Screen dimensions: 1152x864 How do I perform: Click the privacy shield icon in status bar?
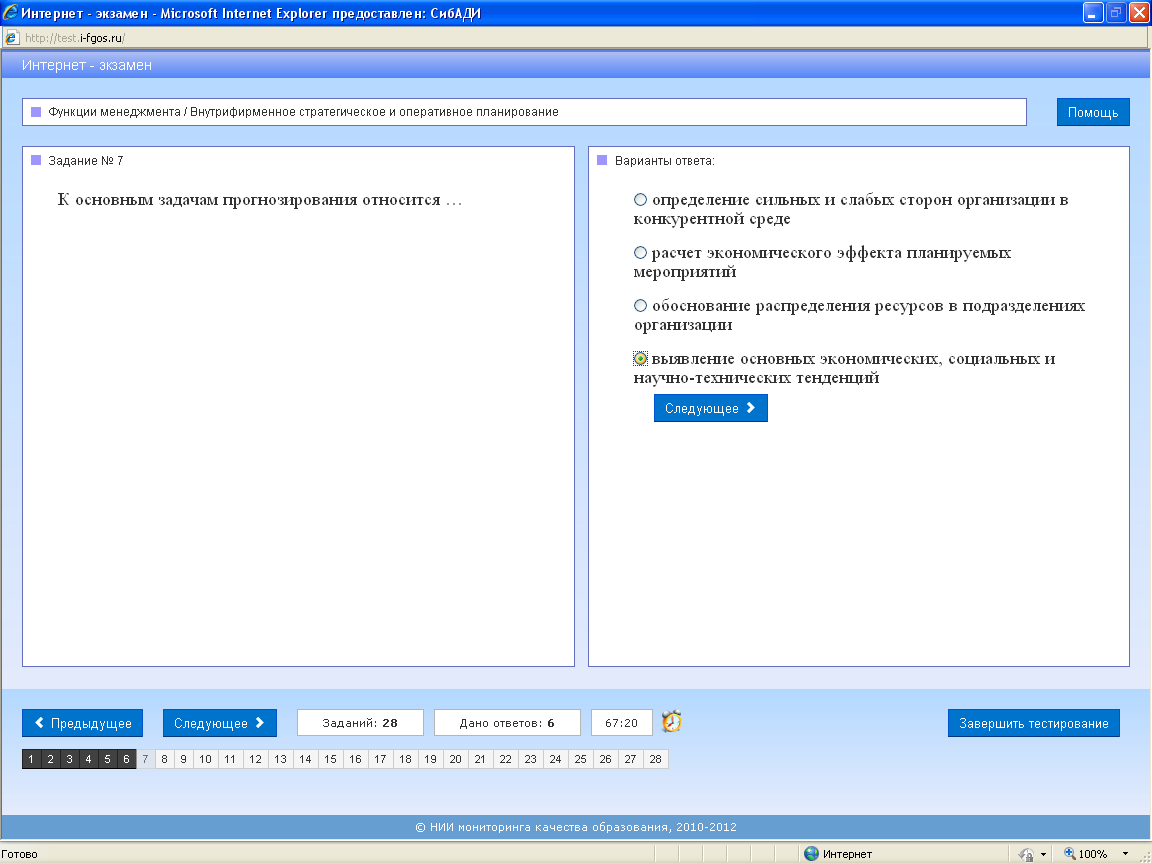pos(1026,854)
